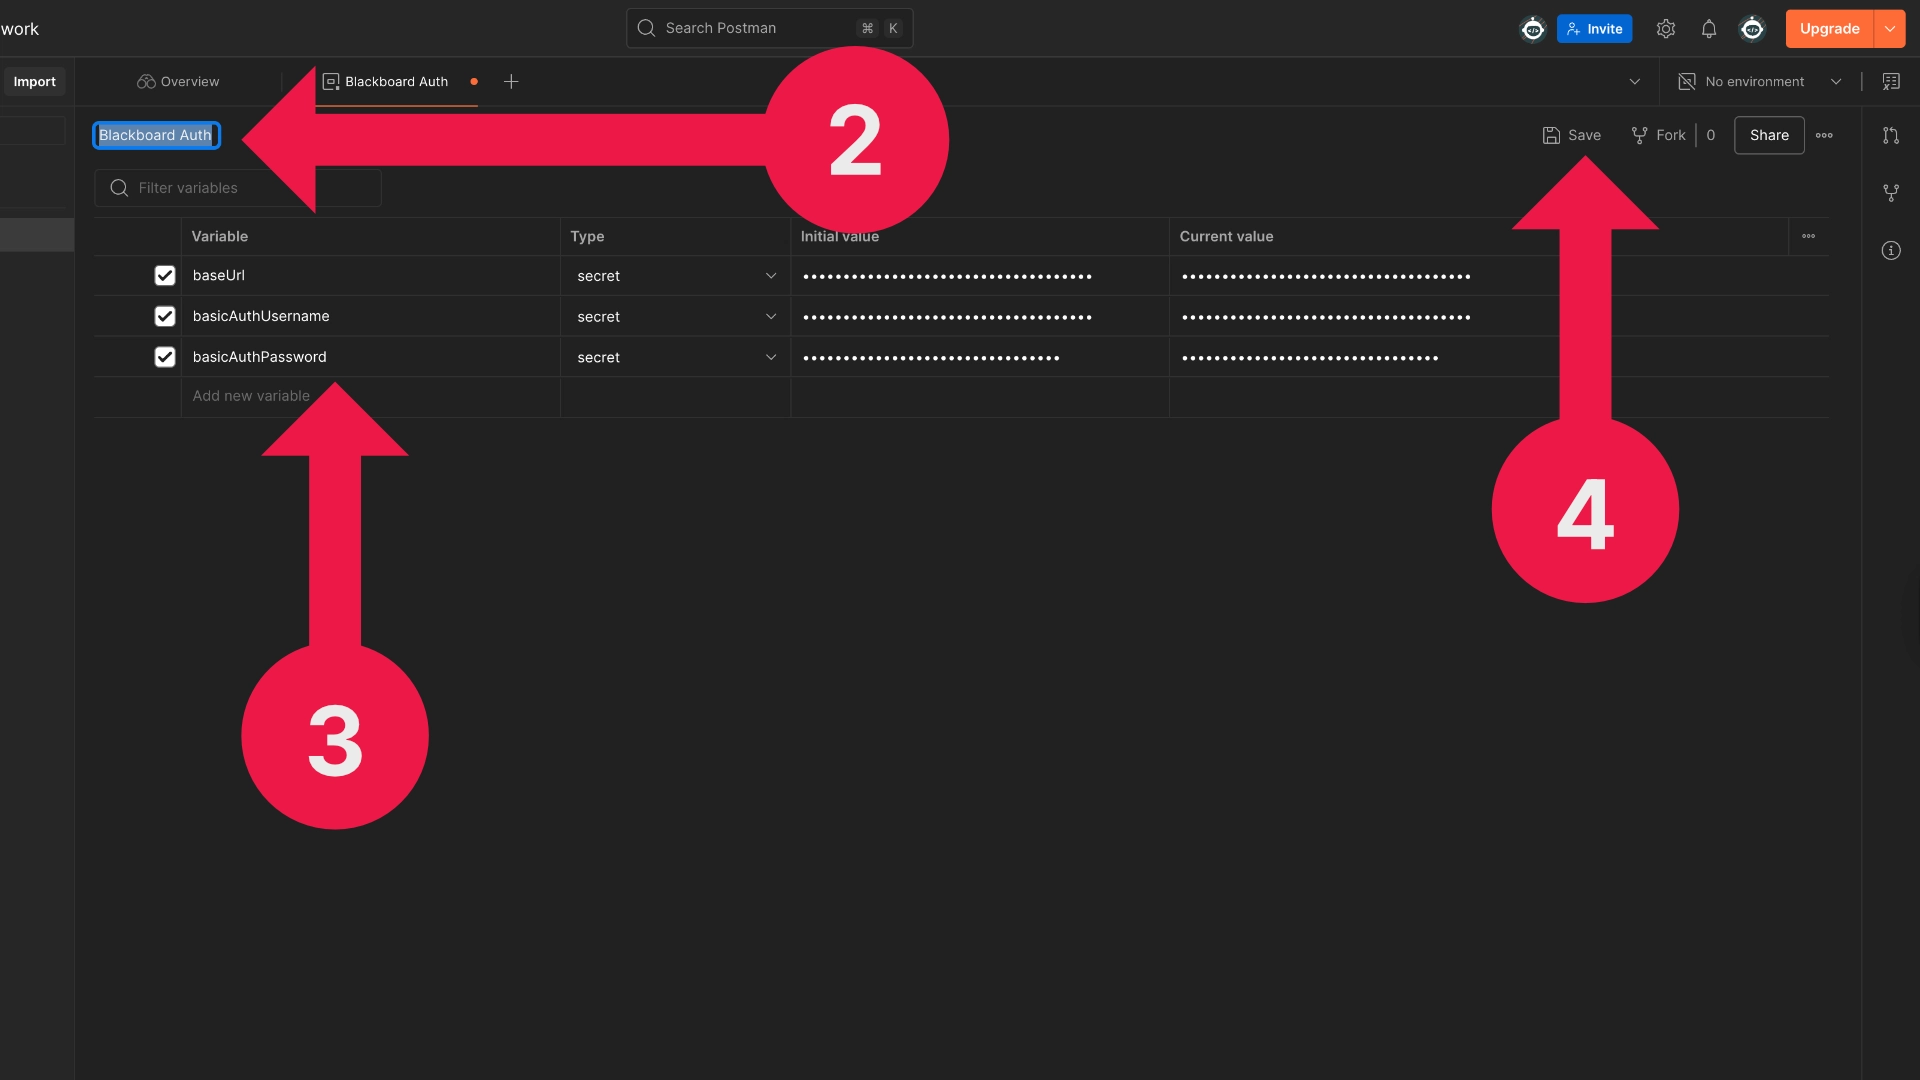
Task: Uncheck the baseUrl variable checkbox
Action: coord(165,275)
